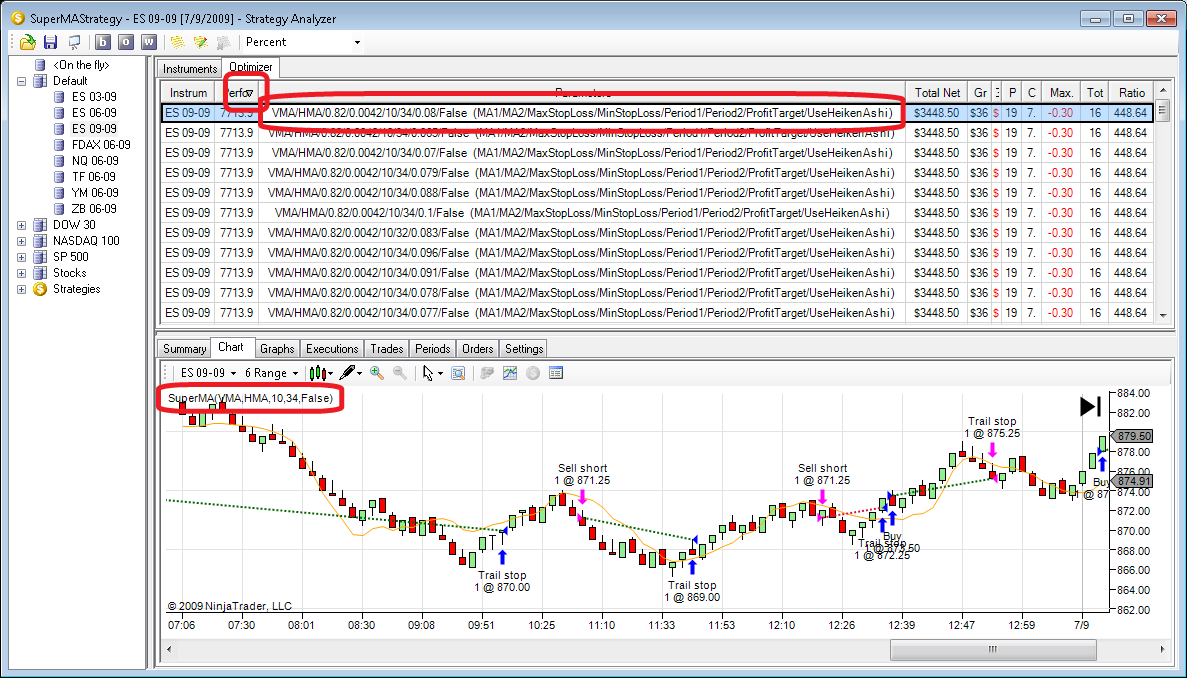Select ES 09-09 in instrument tree
This screenshot has height=678, width=1187.
(94, 129)
